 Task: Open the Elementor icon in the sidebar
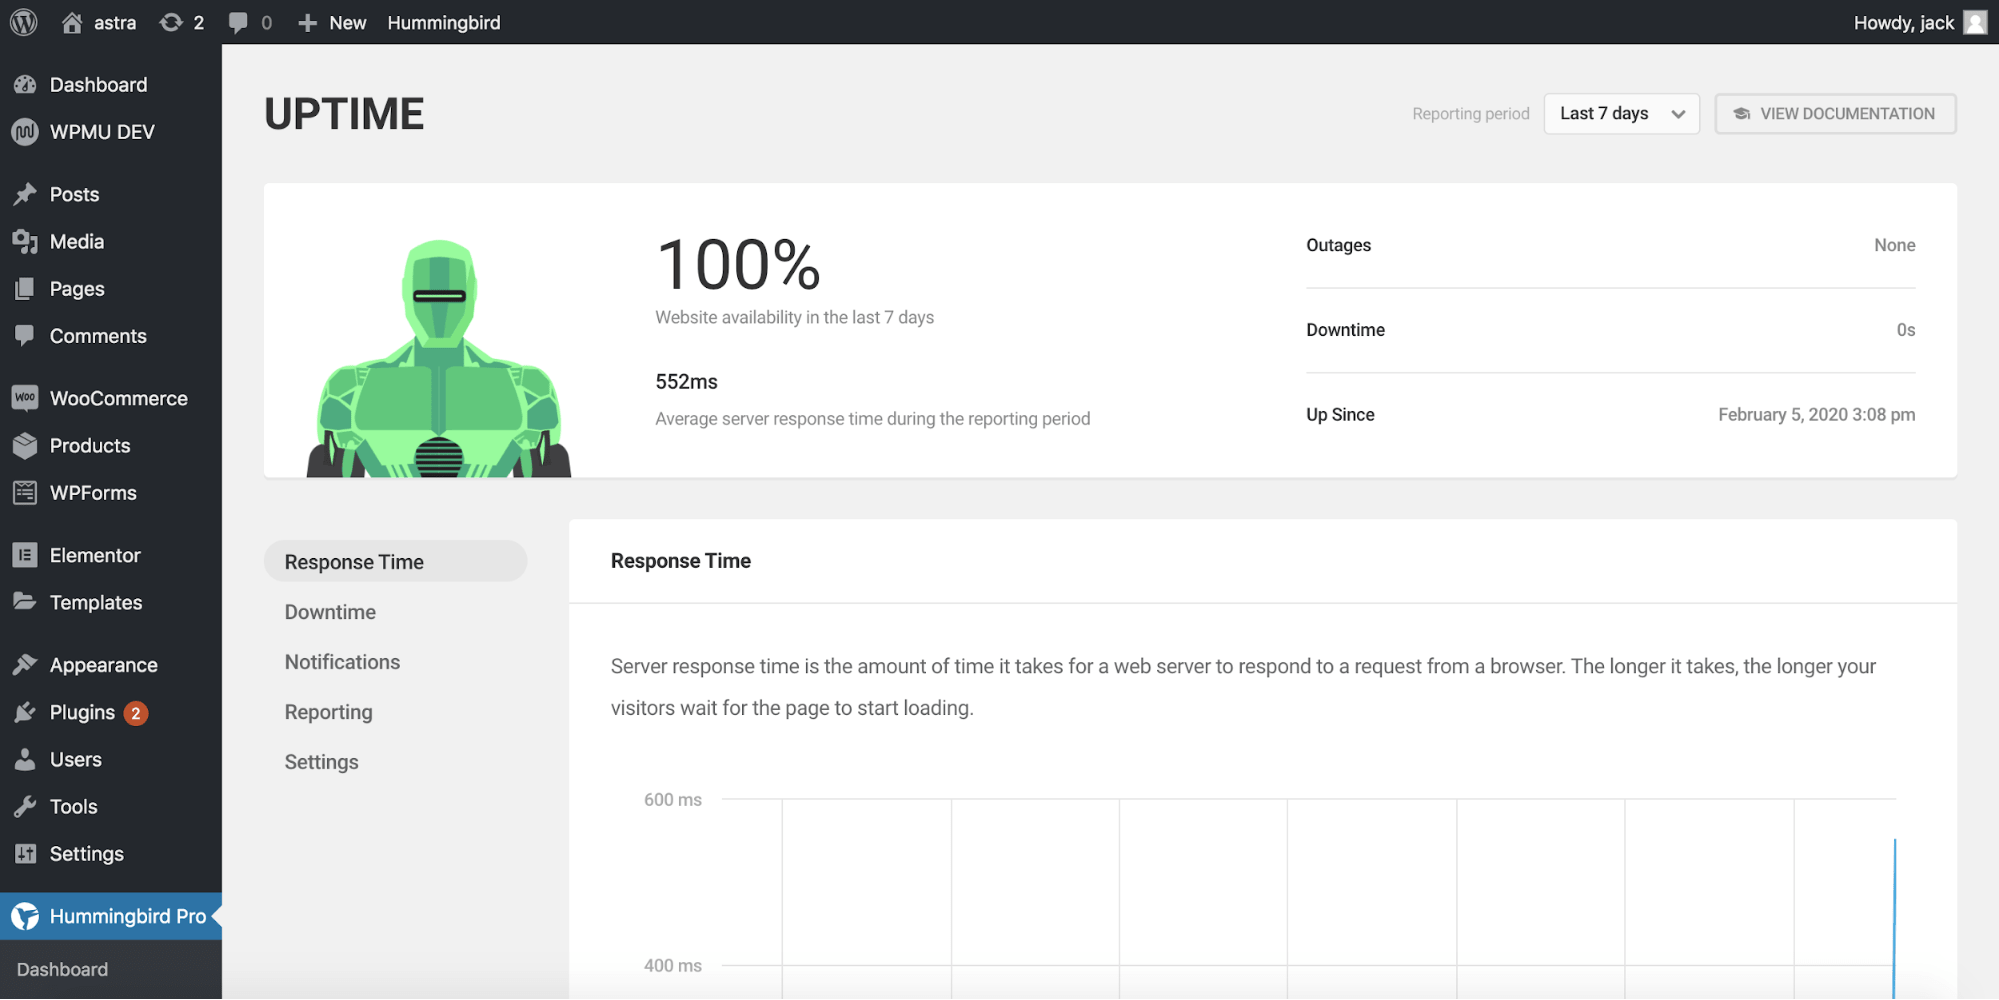click(25, 554)
